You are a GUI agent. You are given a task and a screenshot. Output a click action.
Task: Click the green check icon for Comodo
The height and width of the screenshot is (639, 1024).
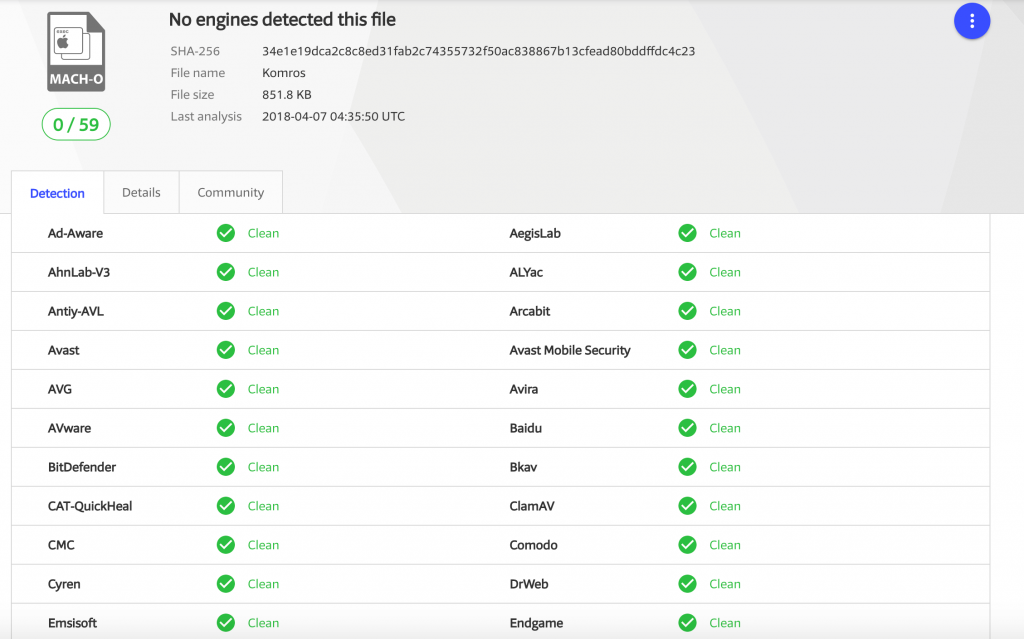(x=687, y=545)
